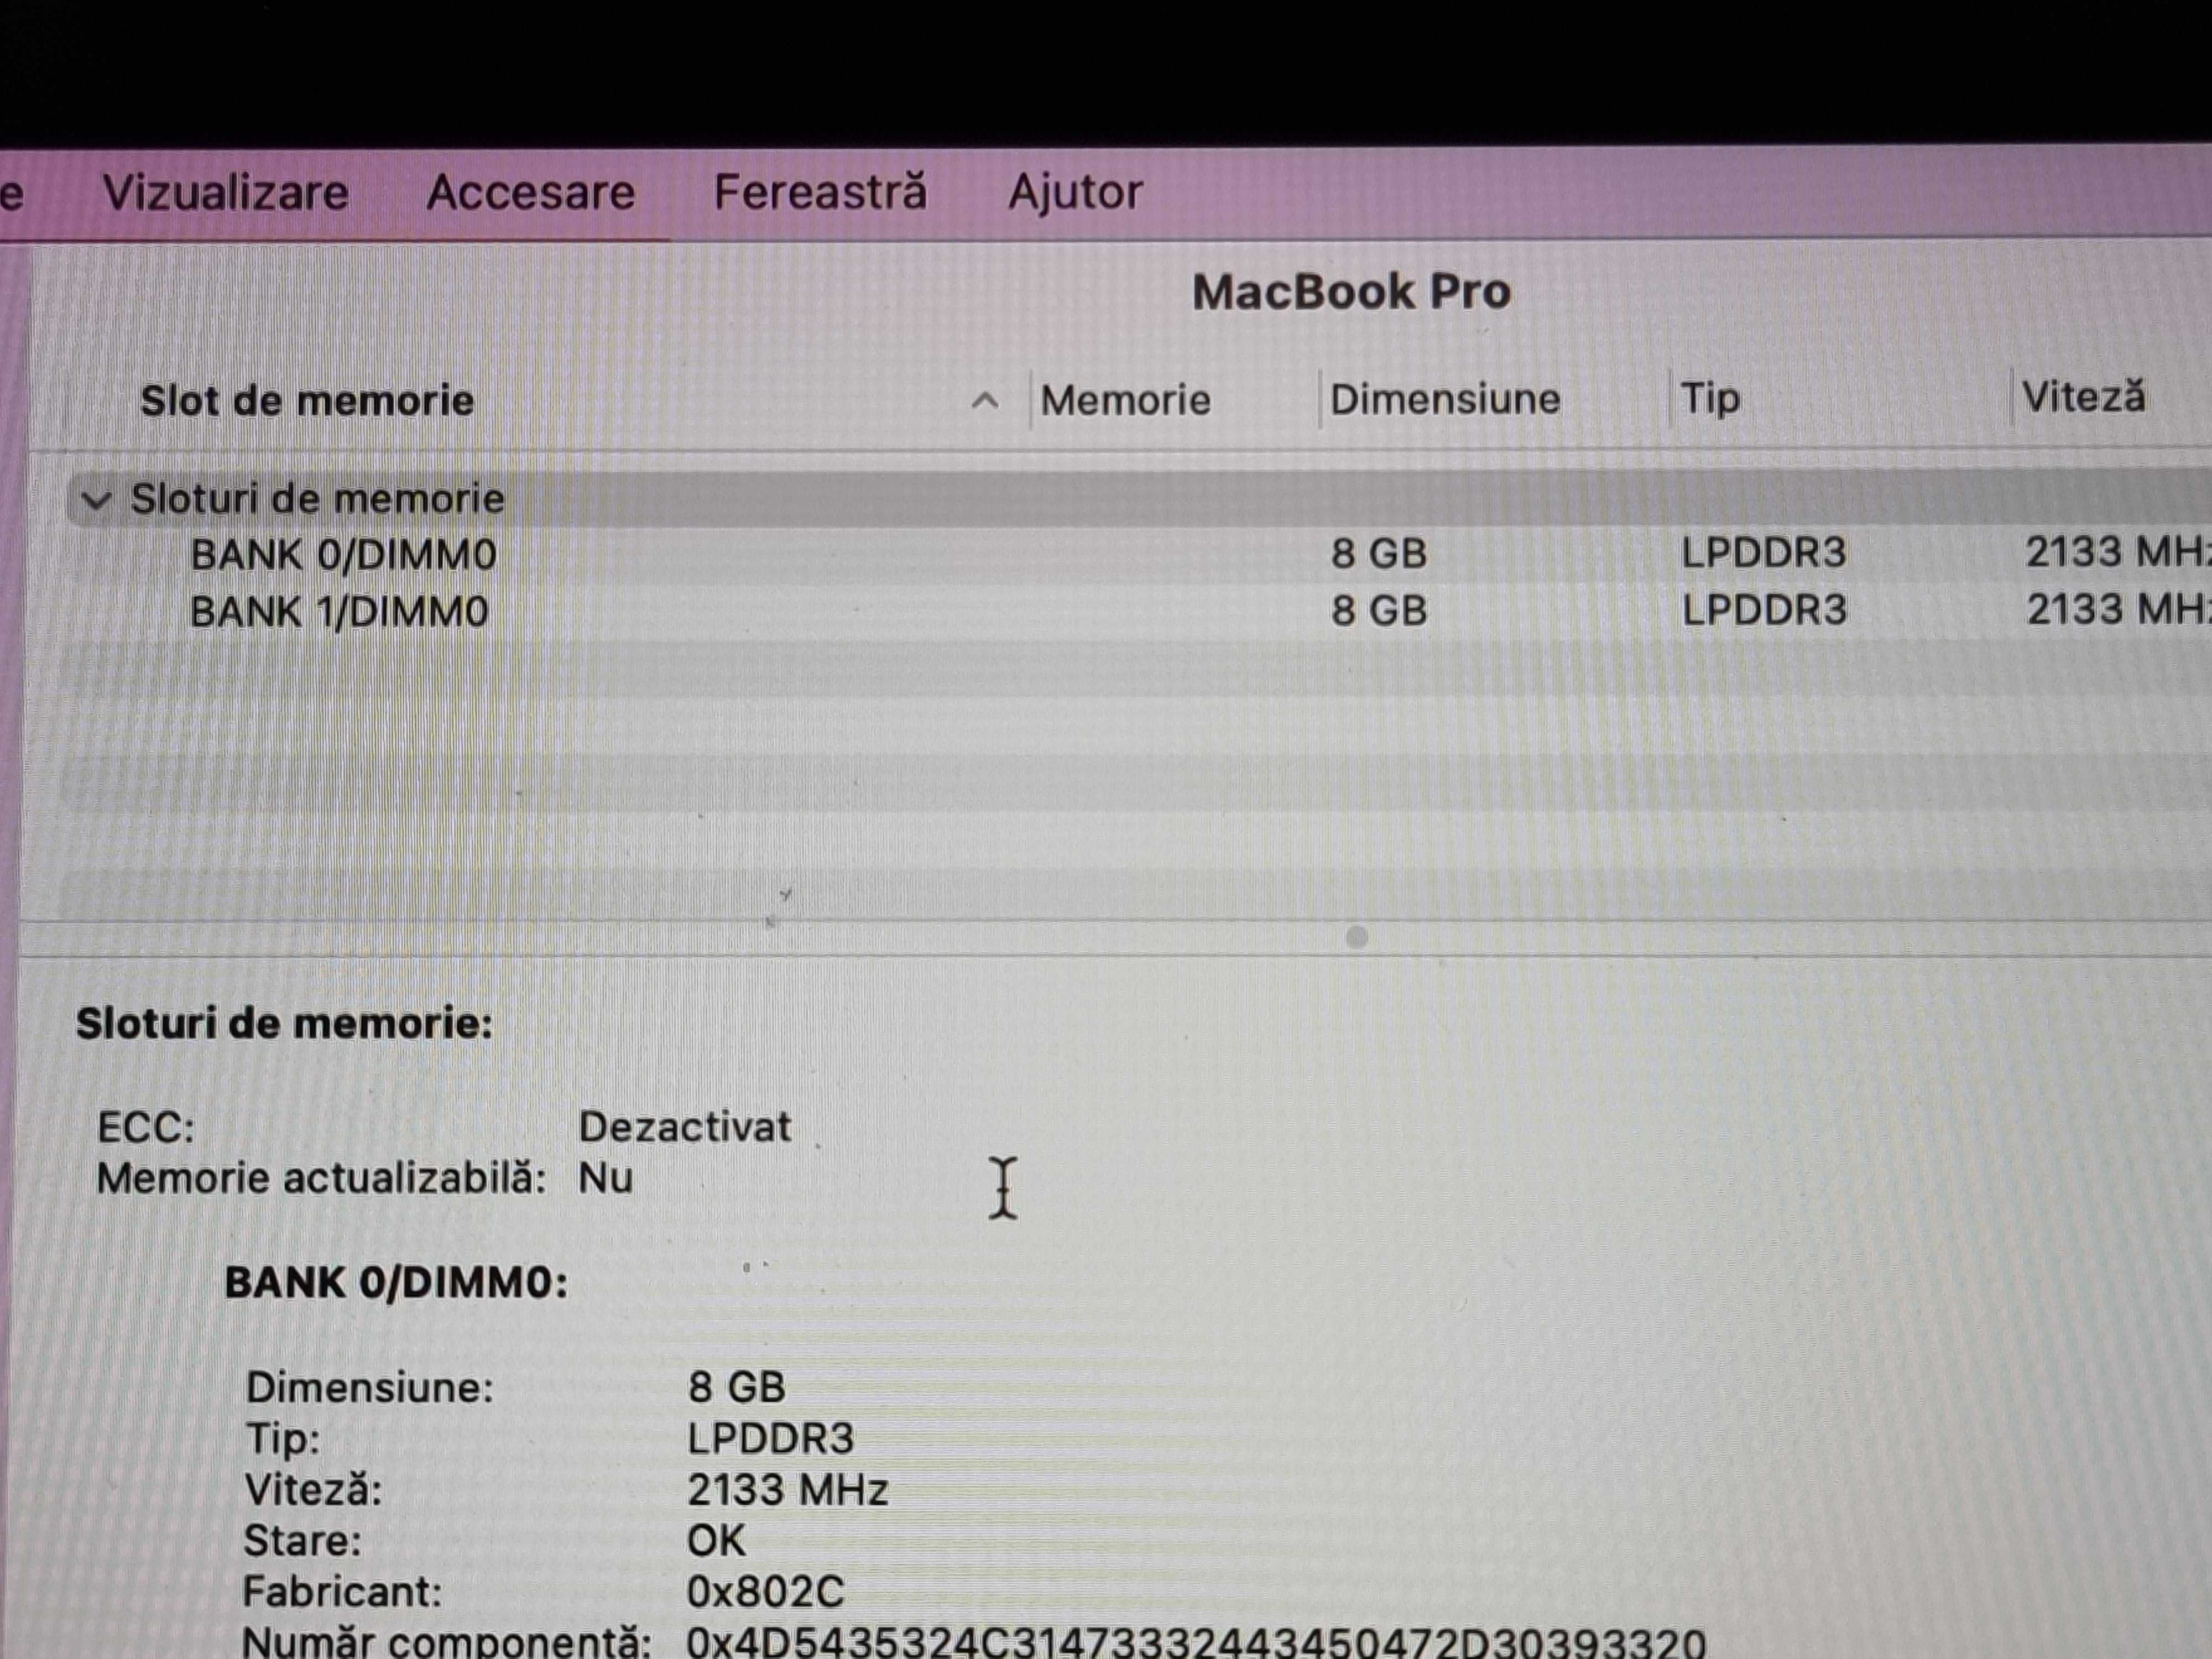Open the Accesare menu
Image resolution: width=2212 pixels, height=1659 pixels.
531,192
